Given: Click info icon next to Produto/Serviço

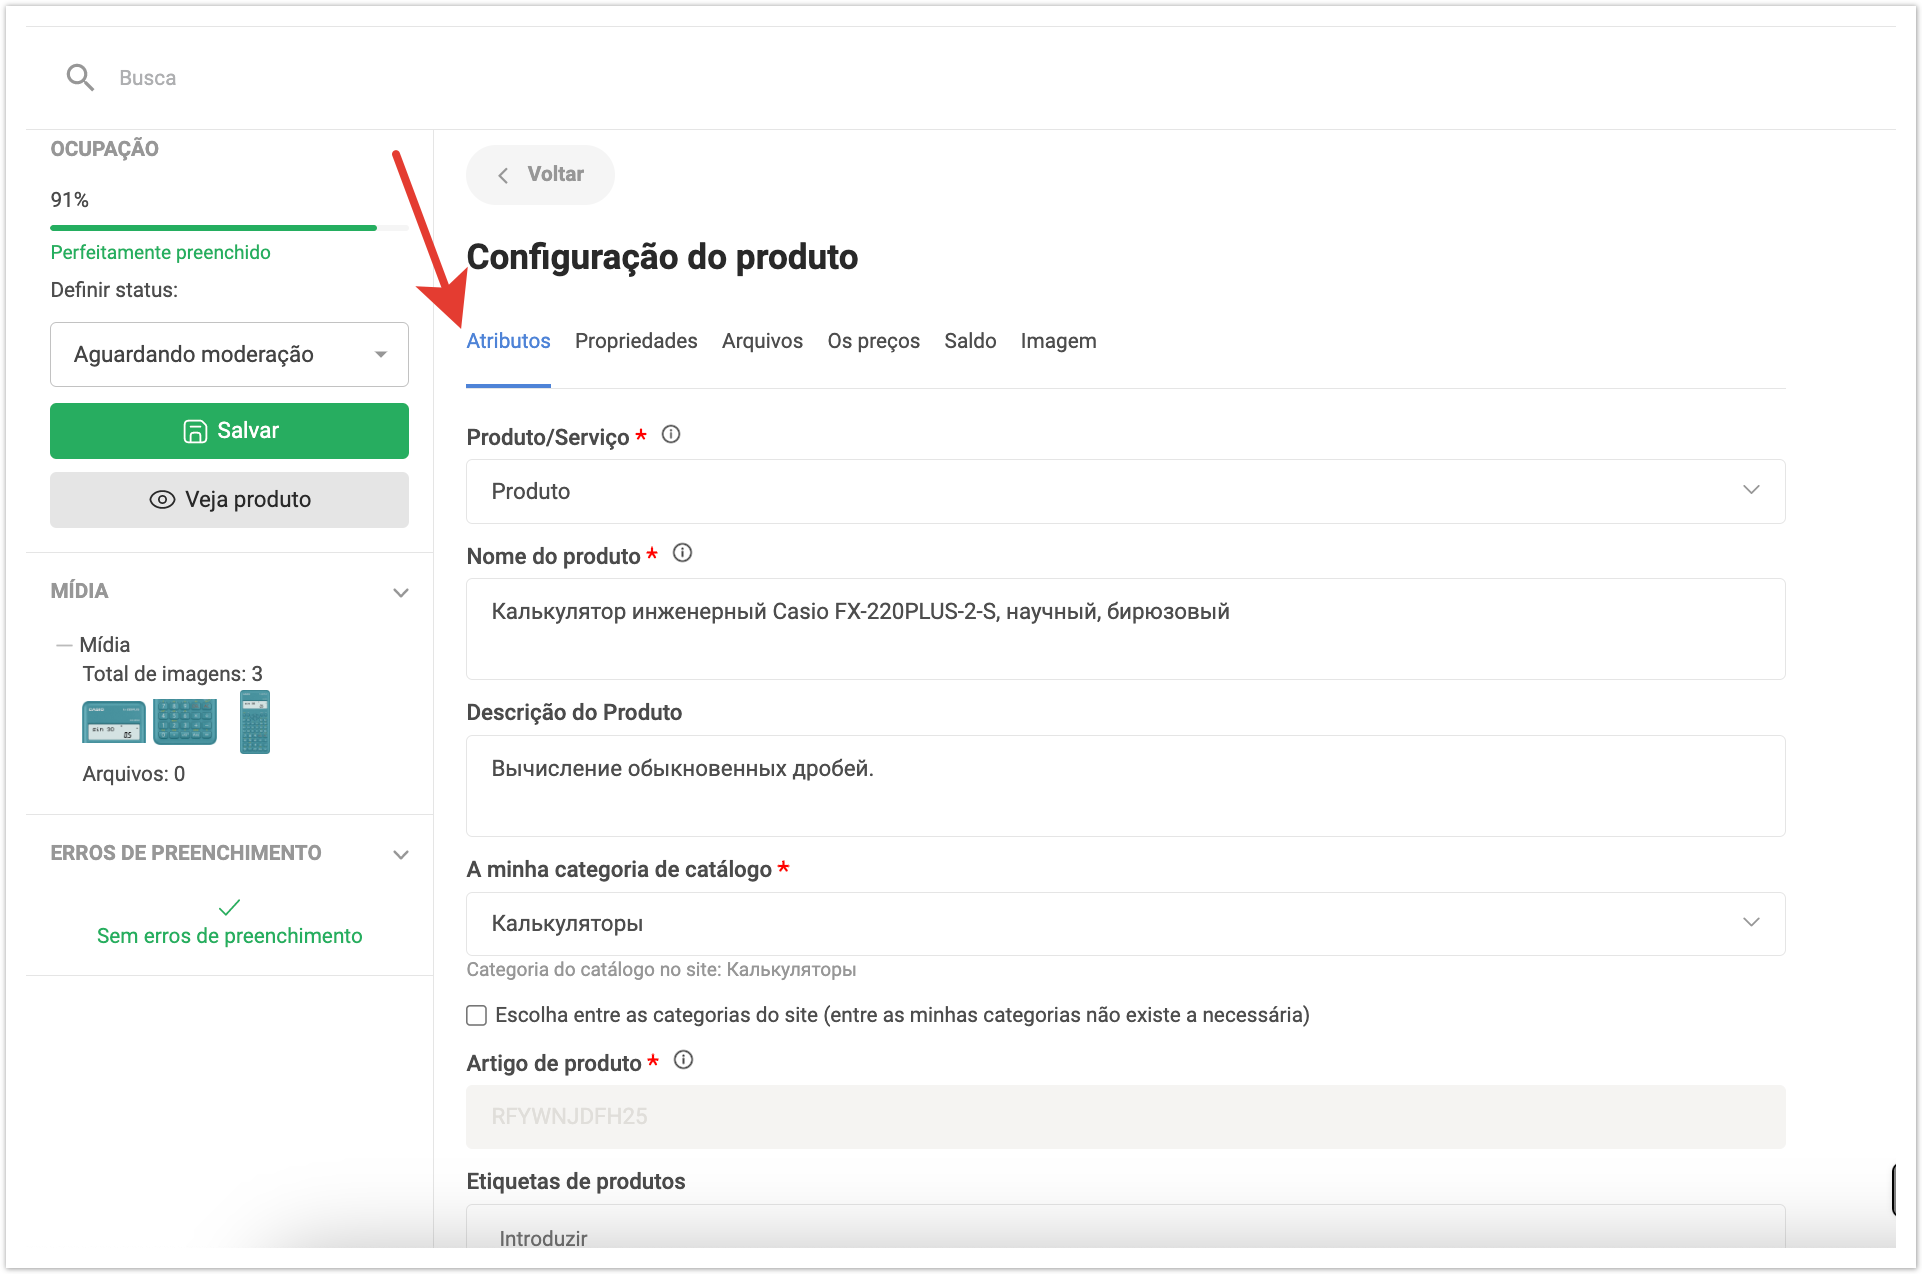Looking at the screenshot, I should (671, 435).
